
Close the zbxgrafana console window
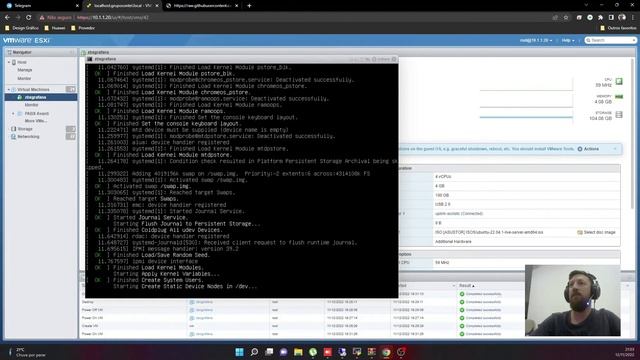[x=394, y=60]
